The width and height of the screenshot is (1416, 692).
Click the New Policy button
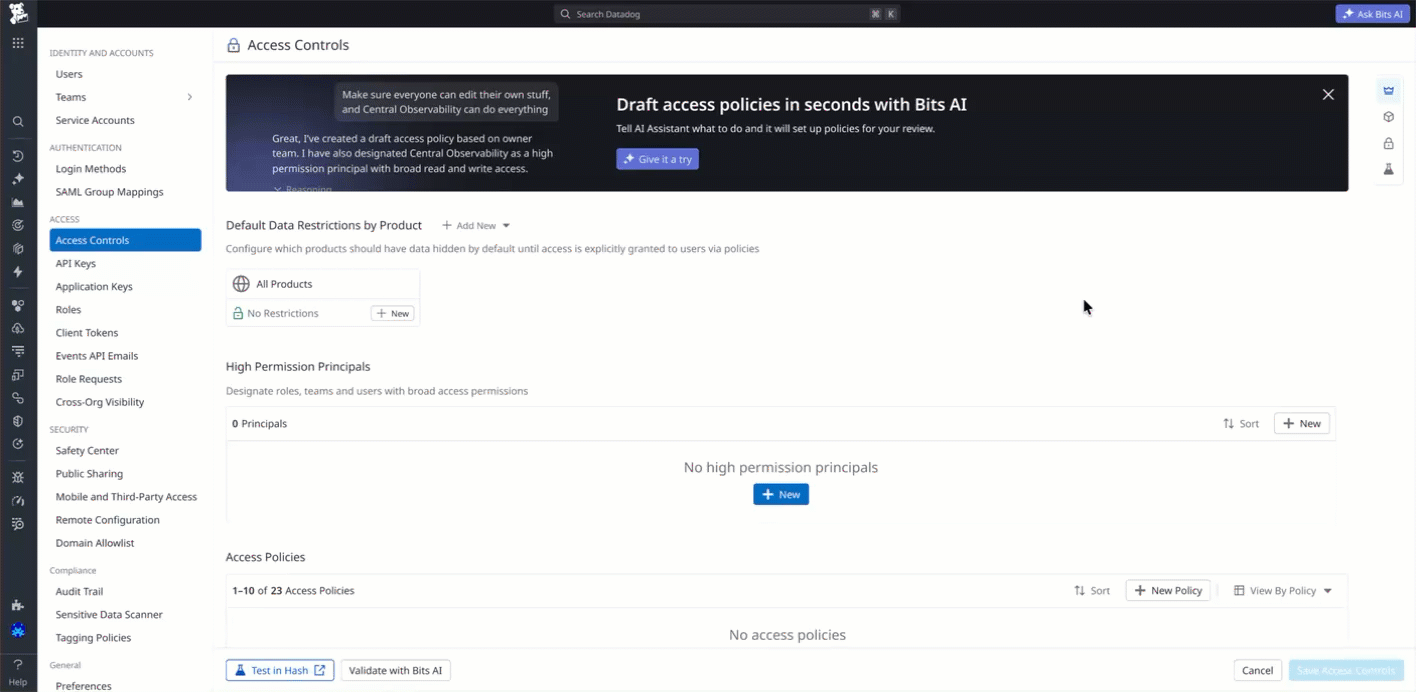[x=1168, y=591]
